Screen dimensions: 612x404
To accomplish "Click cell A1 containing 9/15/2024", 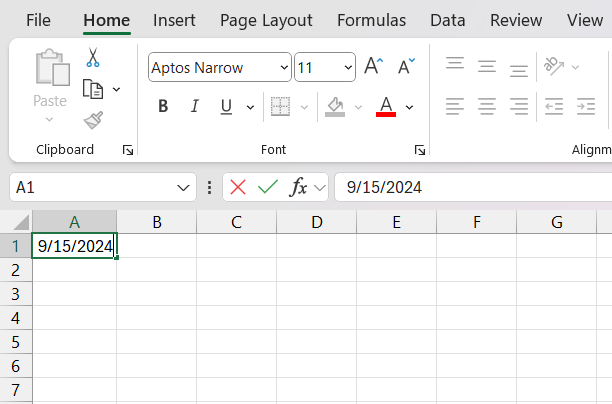I will tap(75, 246).
